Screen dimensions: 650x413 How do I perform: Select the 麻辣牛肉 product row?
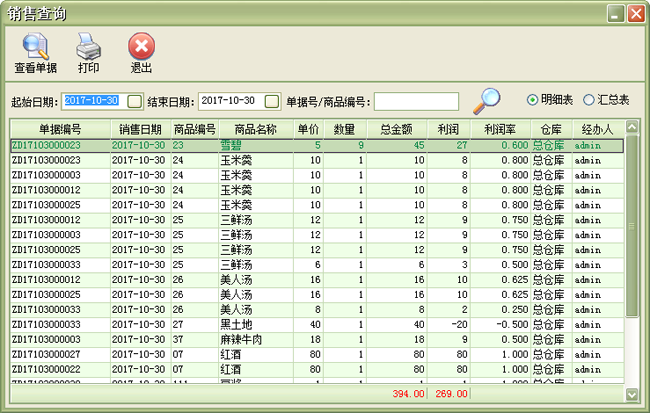pyautogui.click(x=238, y=340)
